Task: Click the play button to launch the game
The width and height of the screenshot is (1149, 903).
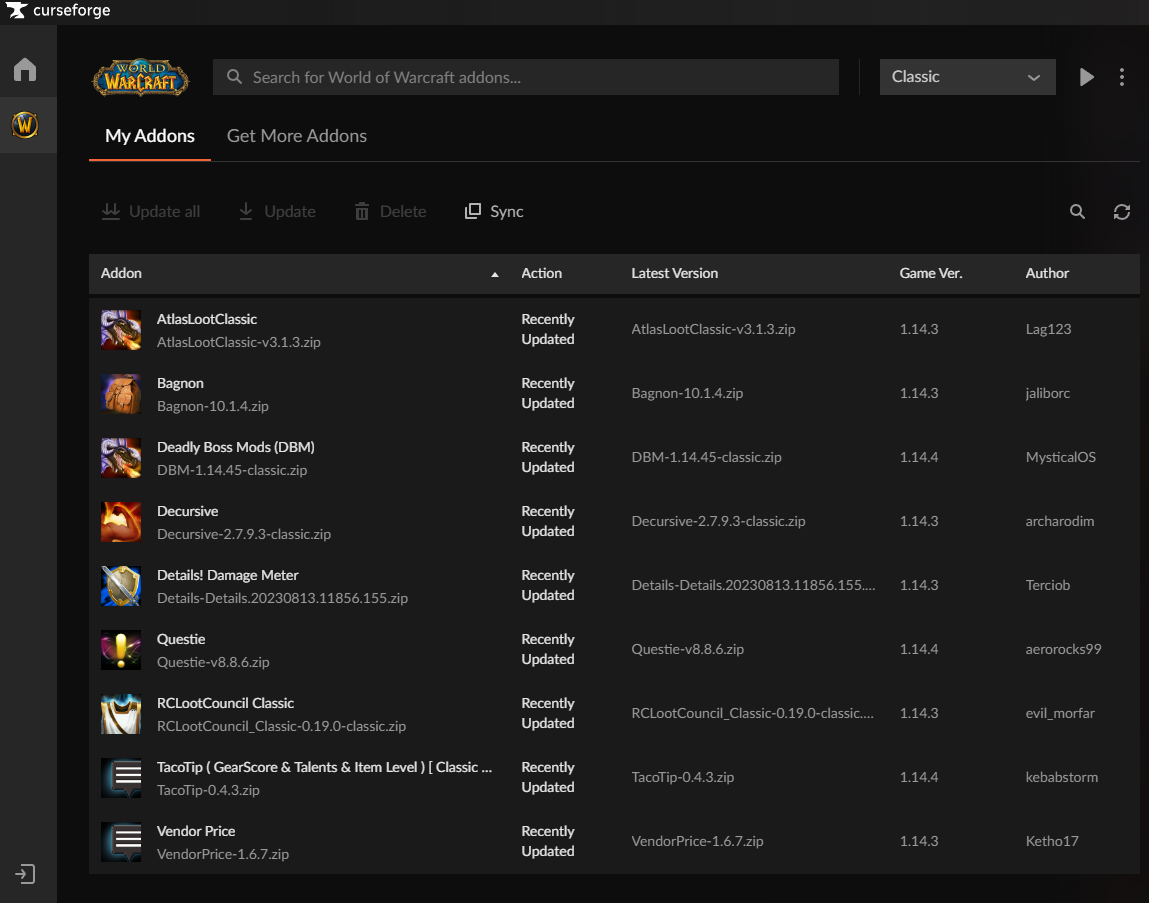Action: point(1087,77)
